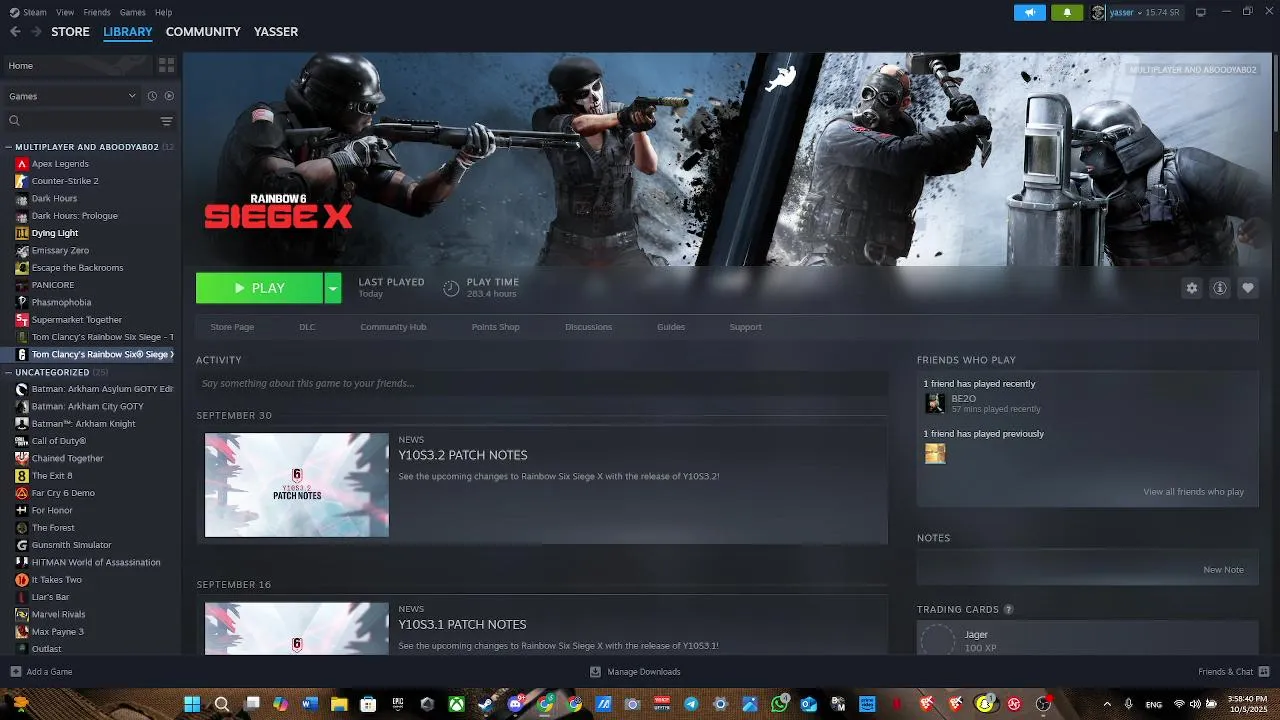Add Siege X to favorites heart
The height and width of the screenshot is (720, 1280).
click(x=1248, y=288)
